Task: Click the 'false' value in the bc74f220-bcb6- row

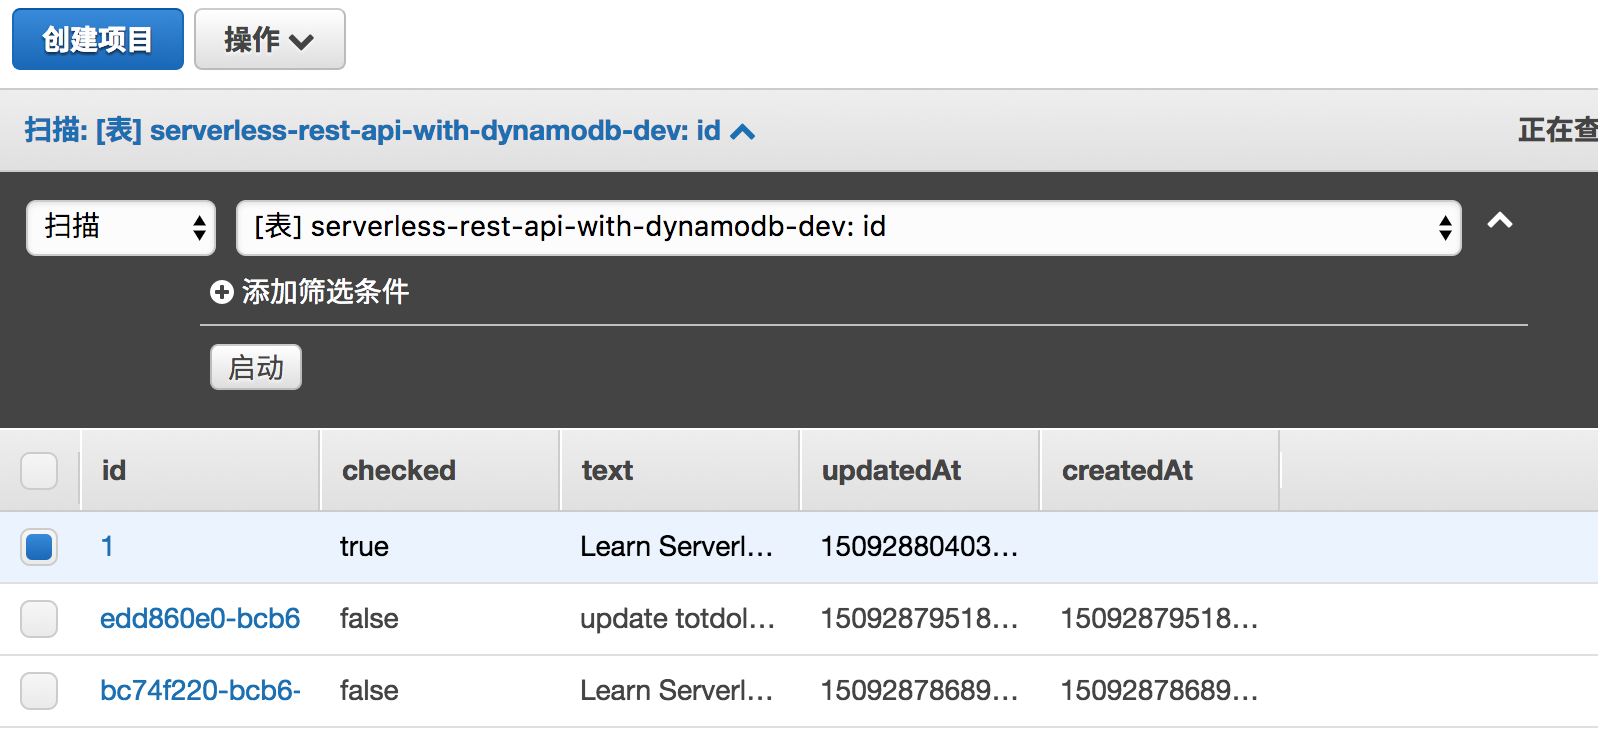Action: pyautogui.click(x=369, y=691)
